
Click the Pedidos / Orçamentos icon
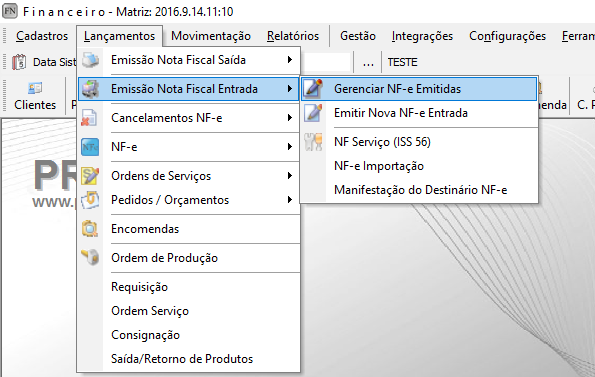90,200
